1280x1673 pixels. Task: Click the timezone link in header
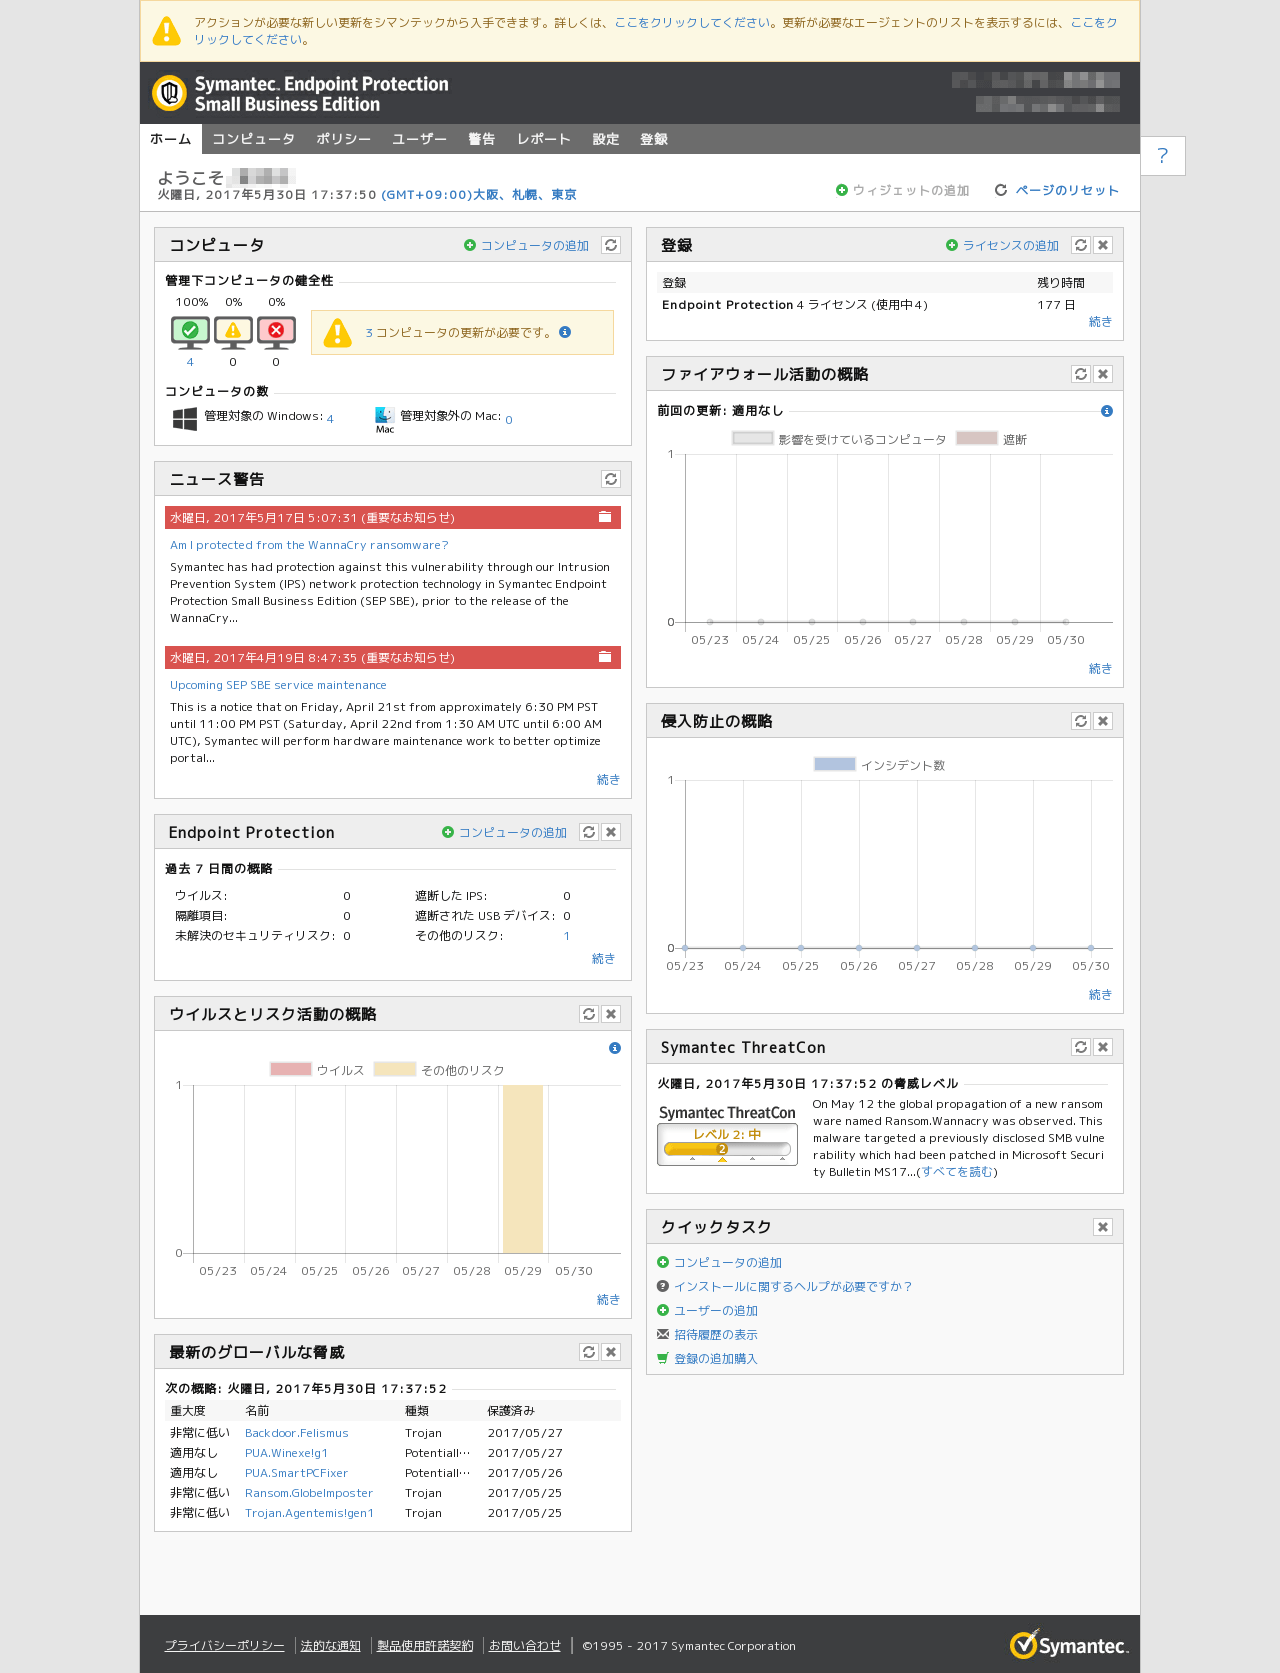(479, 195)
